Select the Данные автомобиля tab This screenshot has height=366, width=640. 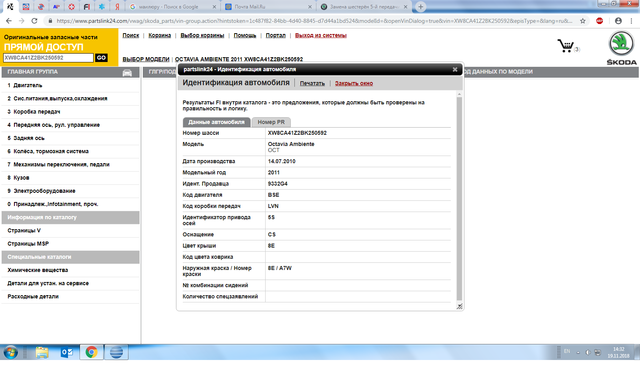216,122
